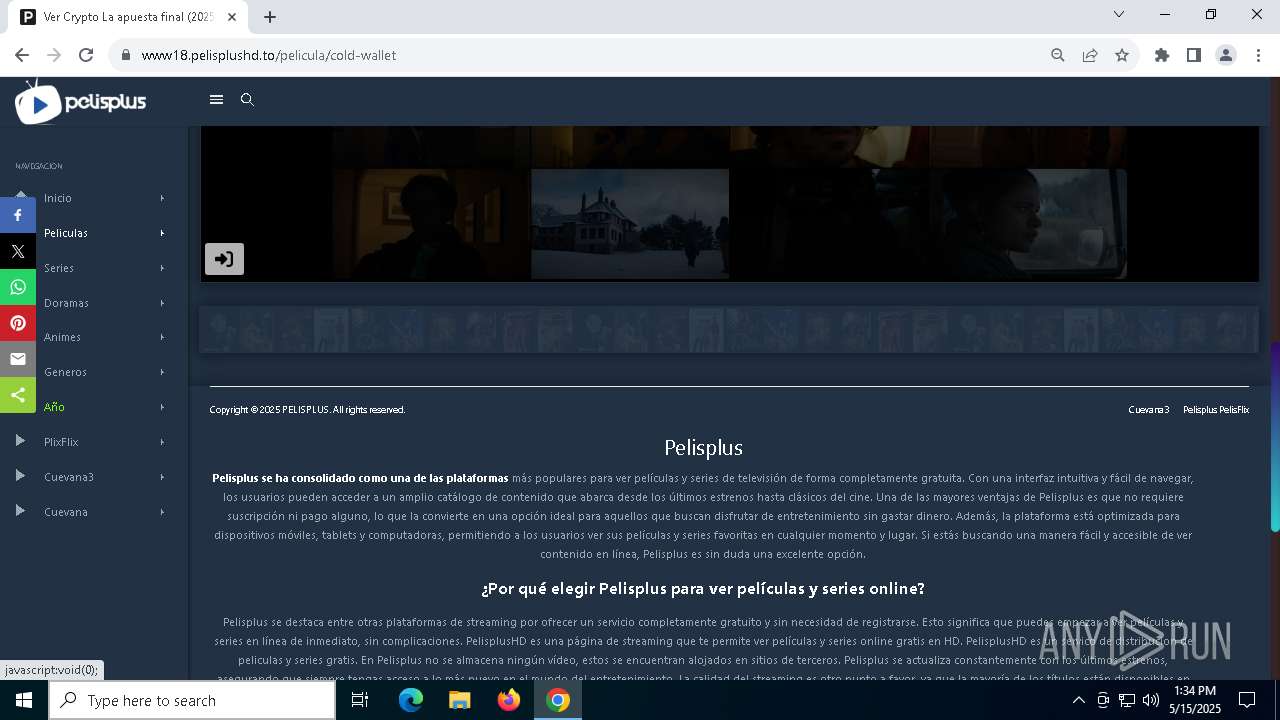Expand the Año submenu arrow
The height and width of the screenshot is (720, 1280).
[162, 407]
